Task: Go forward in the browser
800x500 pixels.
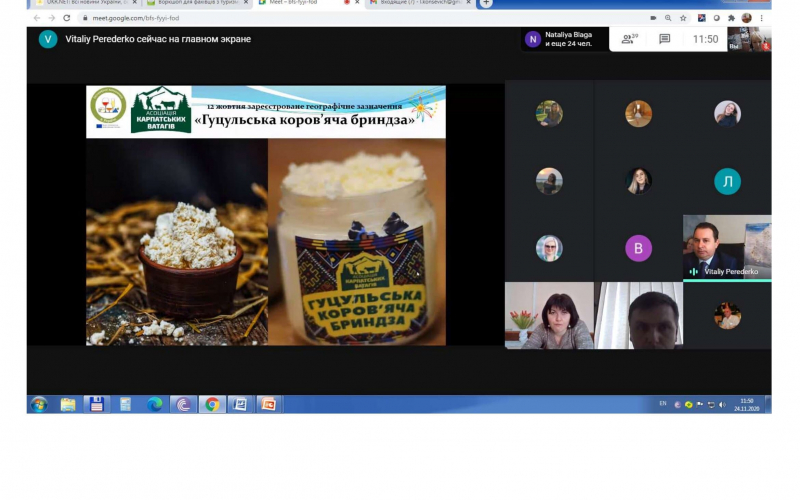Action: 52,18
